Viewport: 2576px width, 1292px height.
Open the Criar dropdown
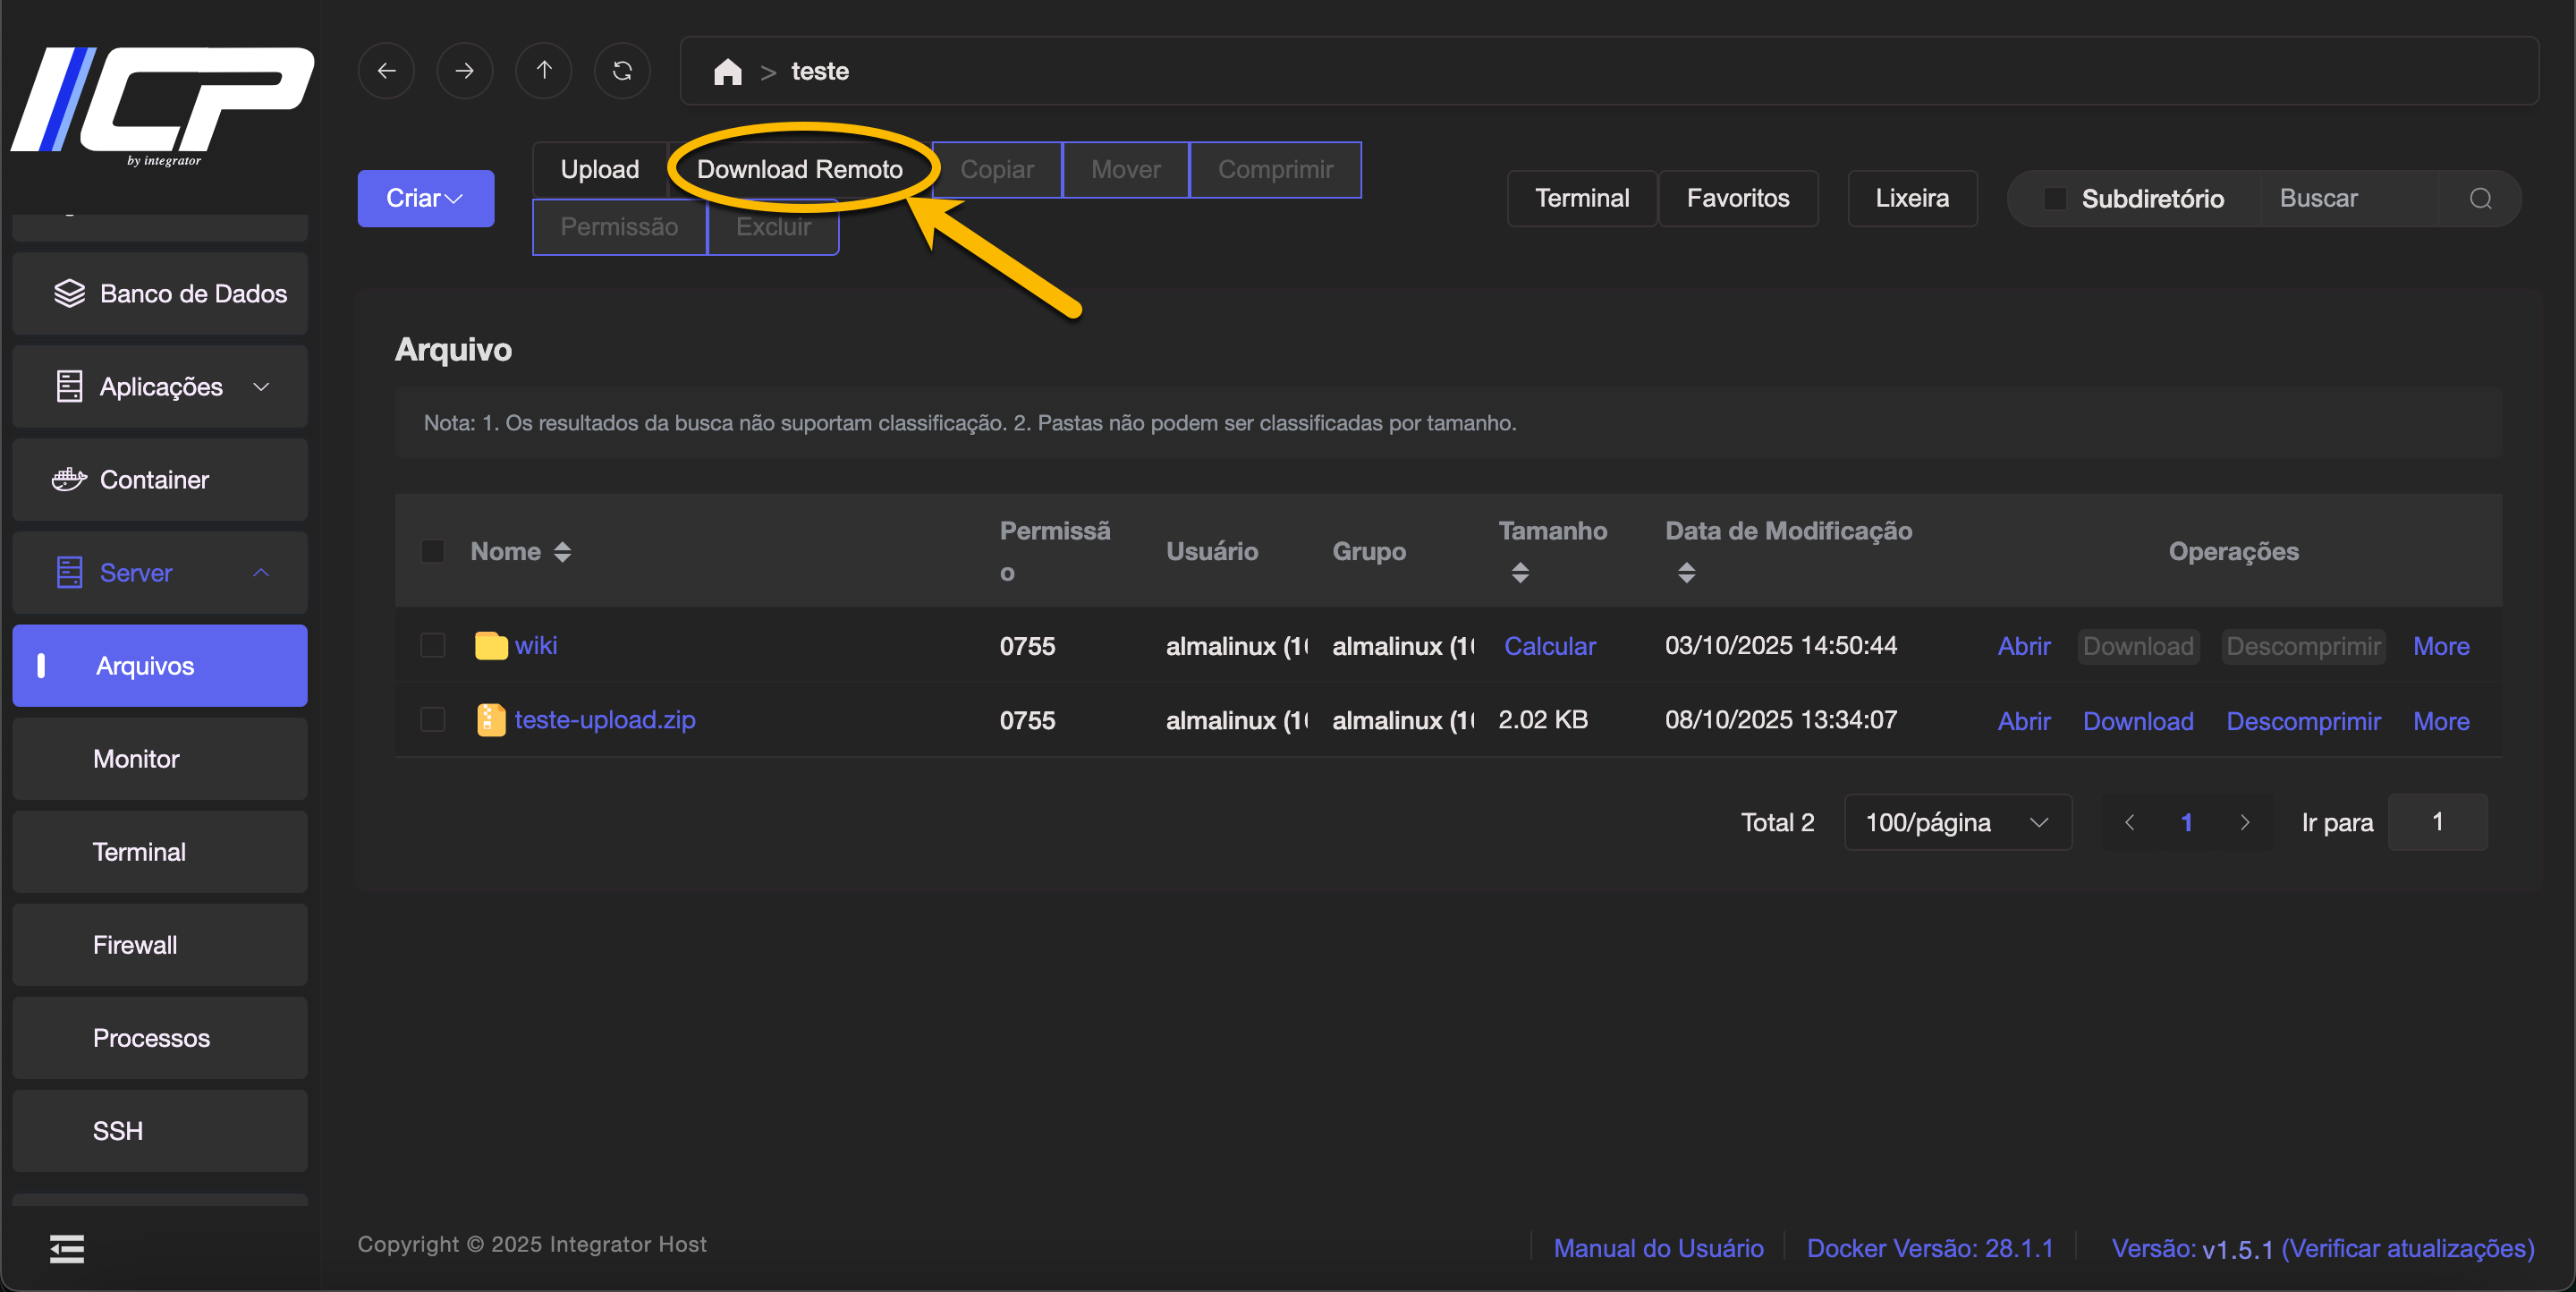pos(425,199)
